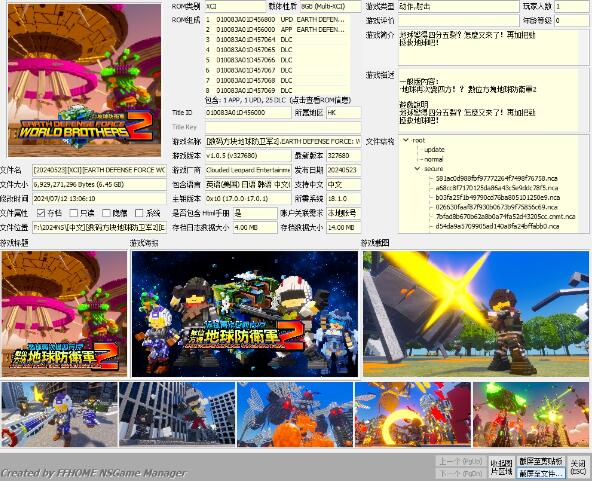Open the thumbnail showing giant flying insects
This screenshot has height=481, width=592.
295,414
